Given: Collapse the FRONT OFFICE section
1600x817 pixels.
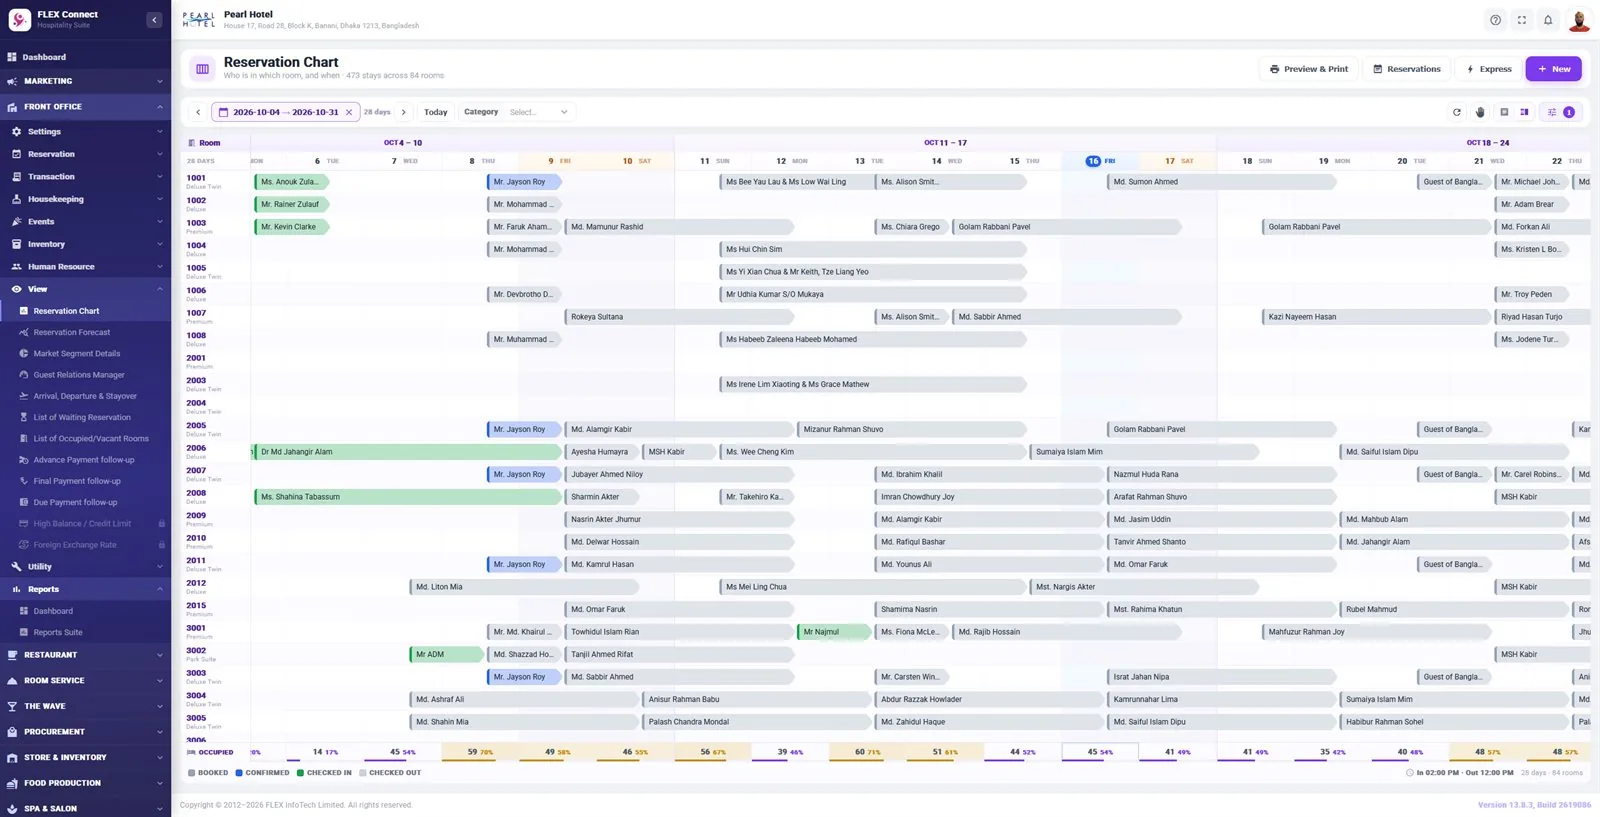Looking at the screenshot, I should click(85, 106).
